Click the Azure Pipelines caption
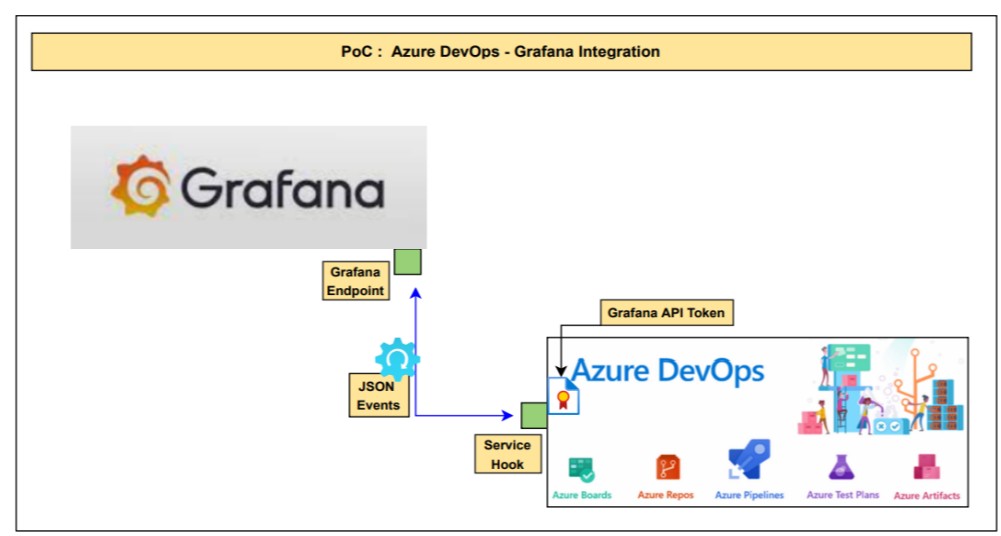1001x536 pixels. point(749,495)
